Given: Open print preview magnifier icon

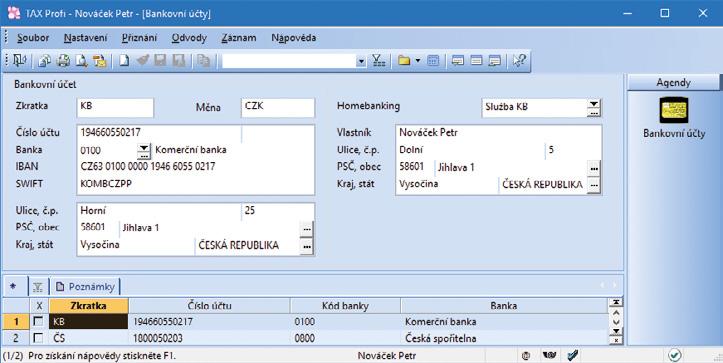Looking at the screenshot, I should (x=82, y=61).
